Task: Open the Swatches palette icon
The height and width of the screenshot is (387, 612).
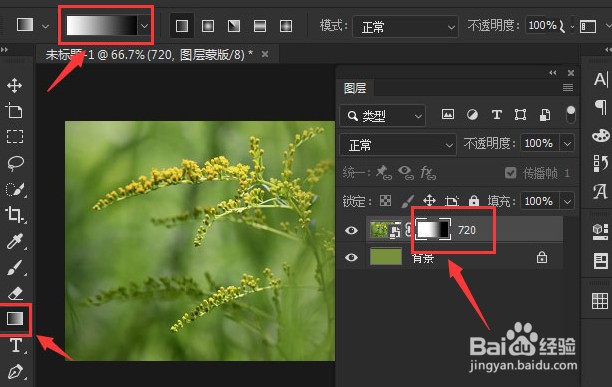Action: tap(600, 136)
